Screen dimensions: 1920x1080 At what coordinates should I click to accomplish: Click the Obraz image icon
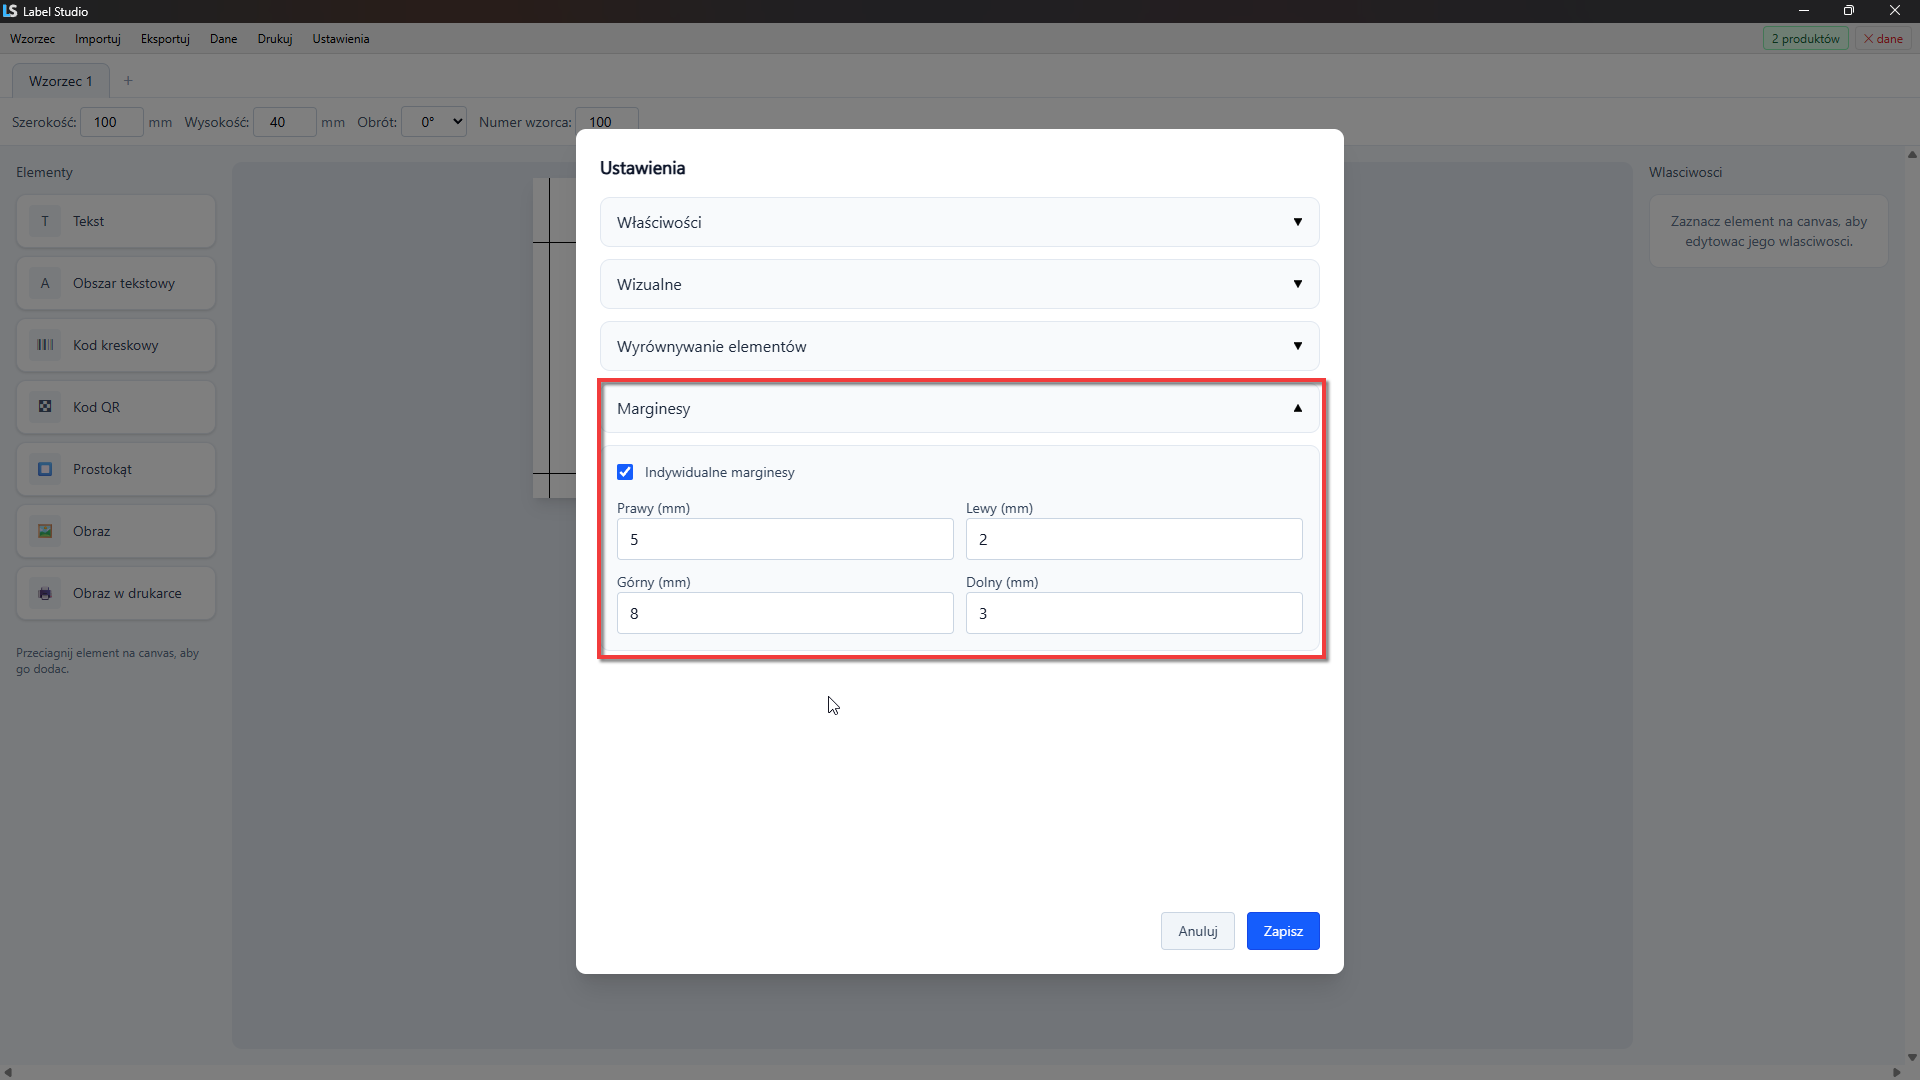45,531
